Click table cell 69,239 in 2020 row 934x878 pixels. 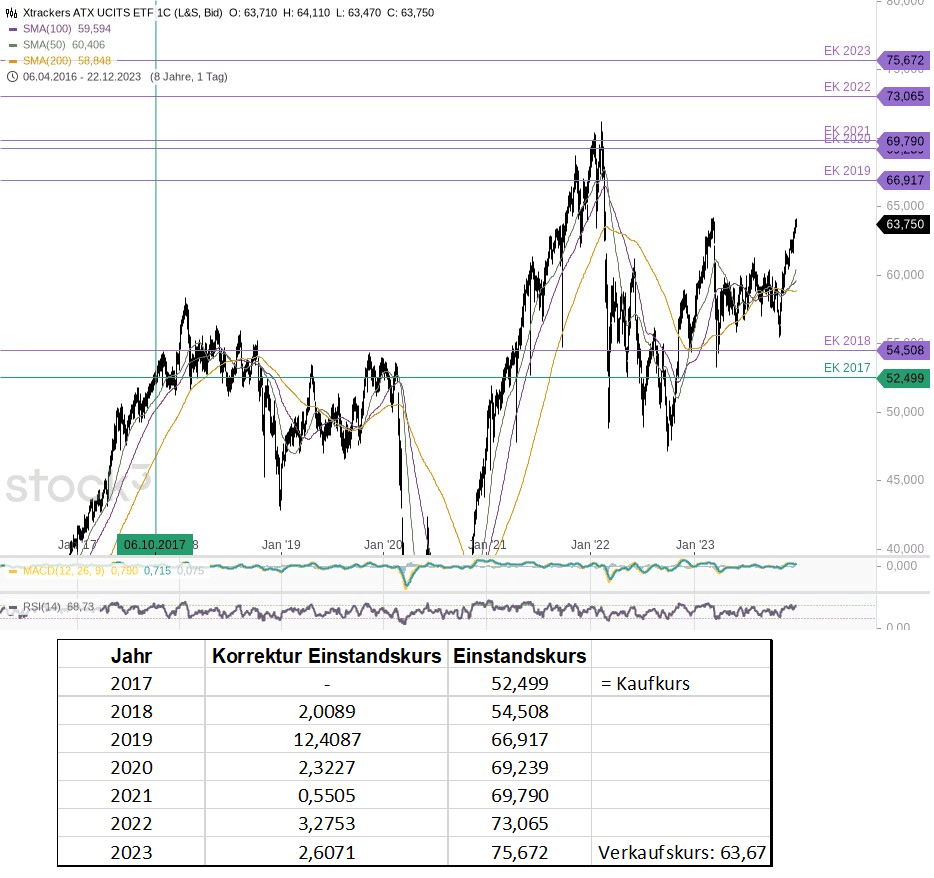(x=520, y=767)
